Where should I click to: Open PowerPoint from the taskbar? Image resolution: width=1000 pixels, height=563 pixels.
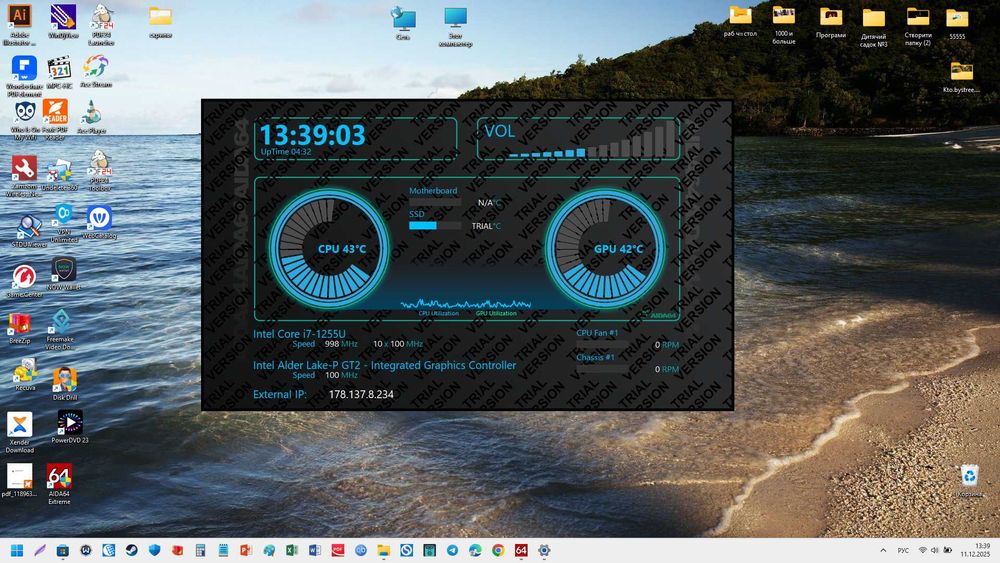pyautogui.click(x=246, y=550)
